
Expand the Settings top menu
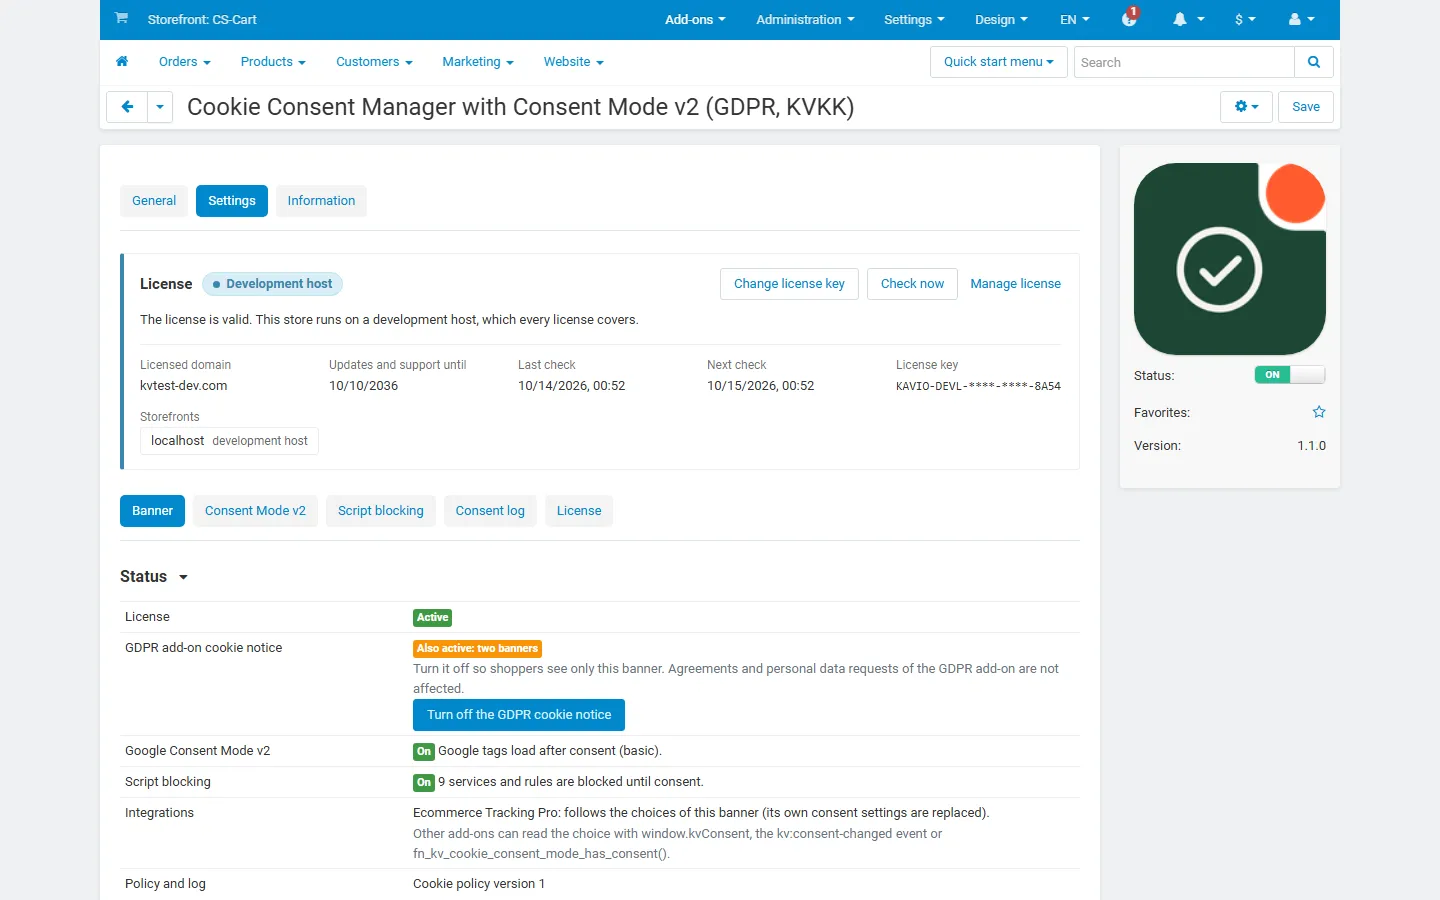tap(914, 19)
